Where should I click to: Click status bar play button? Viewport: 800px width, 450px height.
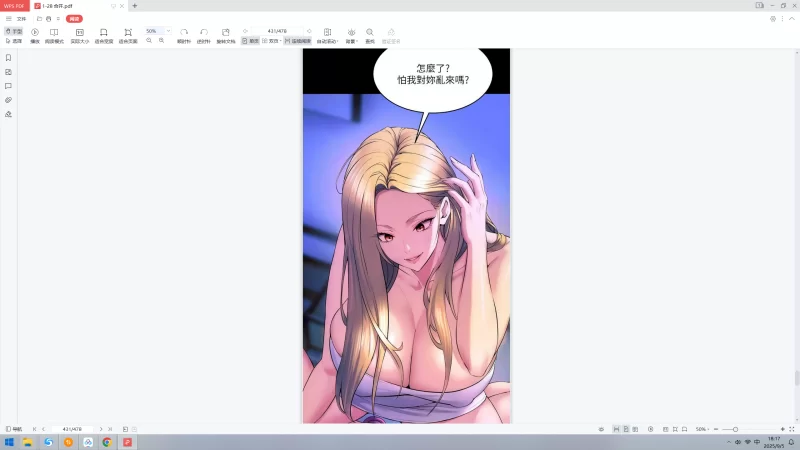[651, 429]
